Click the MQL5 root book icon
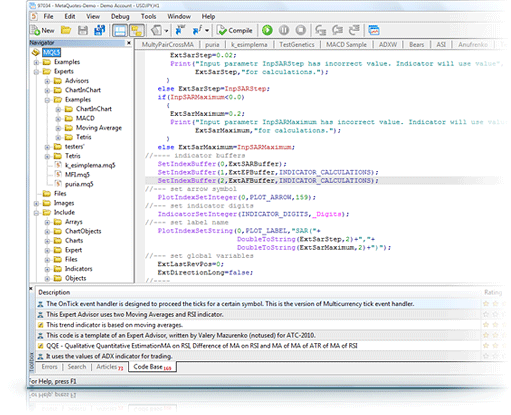Image resolution: width=511 pixels, height=415 pixels. click(36, 52)
